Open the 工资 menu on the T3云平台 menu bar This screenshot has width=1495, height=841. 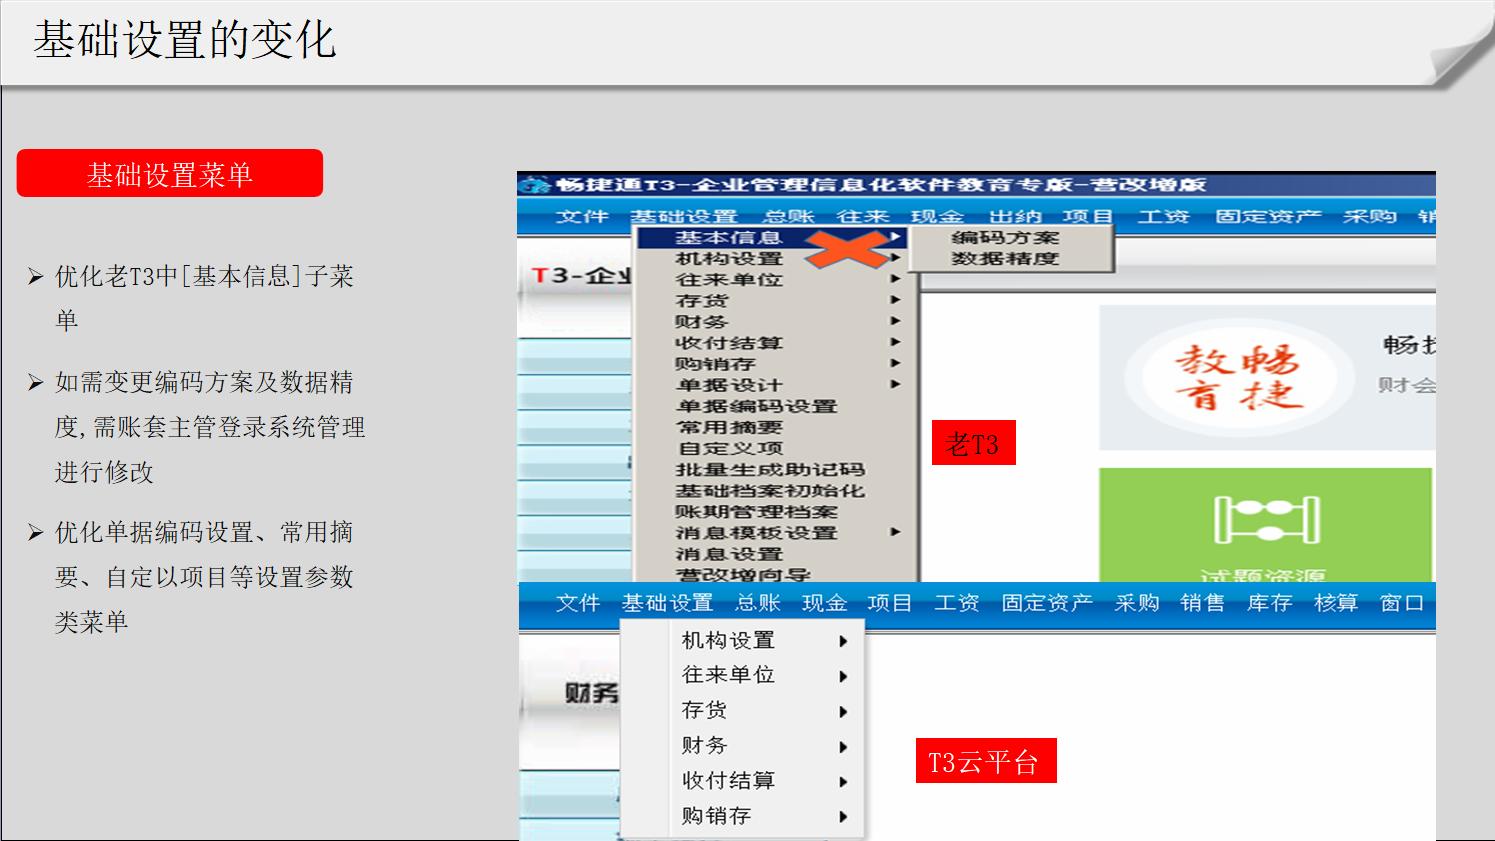pos(956,602)
